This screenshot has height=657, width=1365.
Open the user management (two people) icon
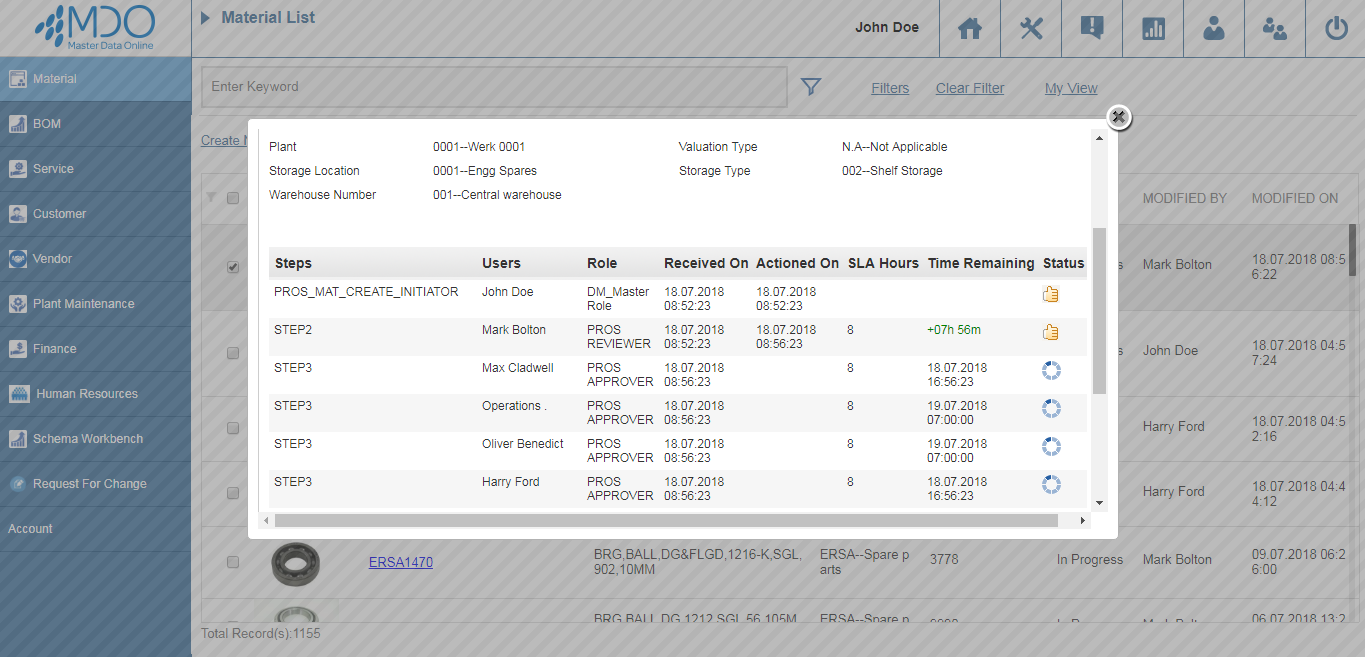(1274, 29)
